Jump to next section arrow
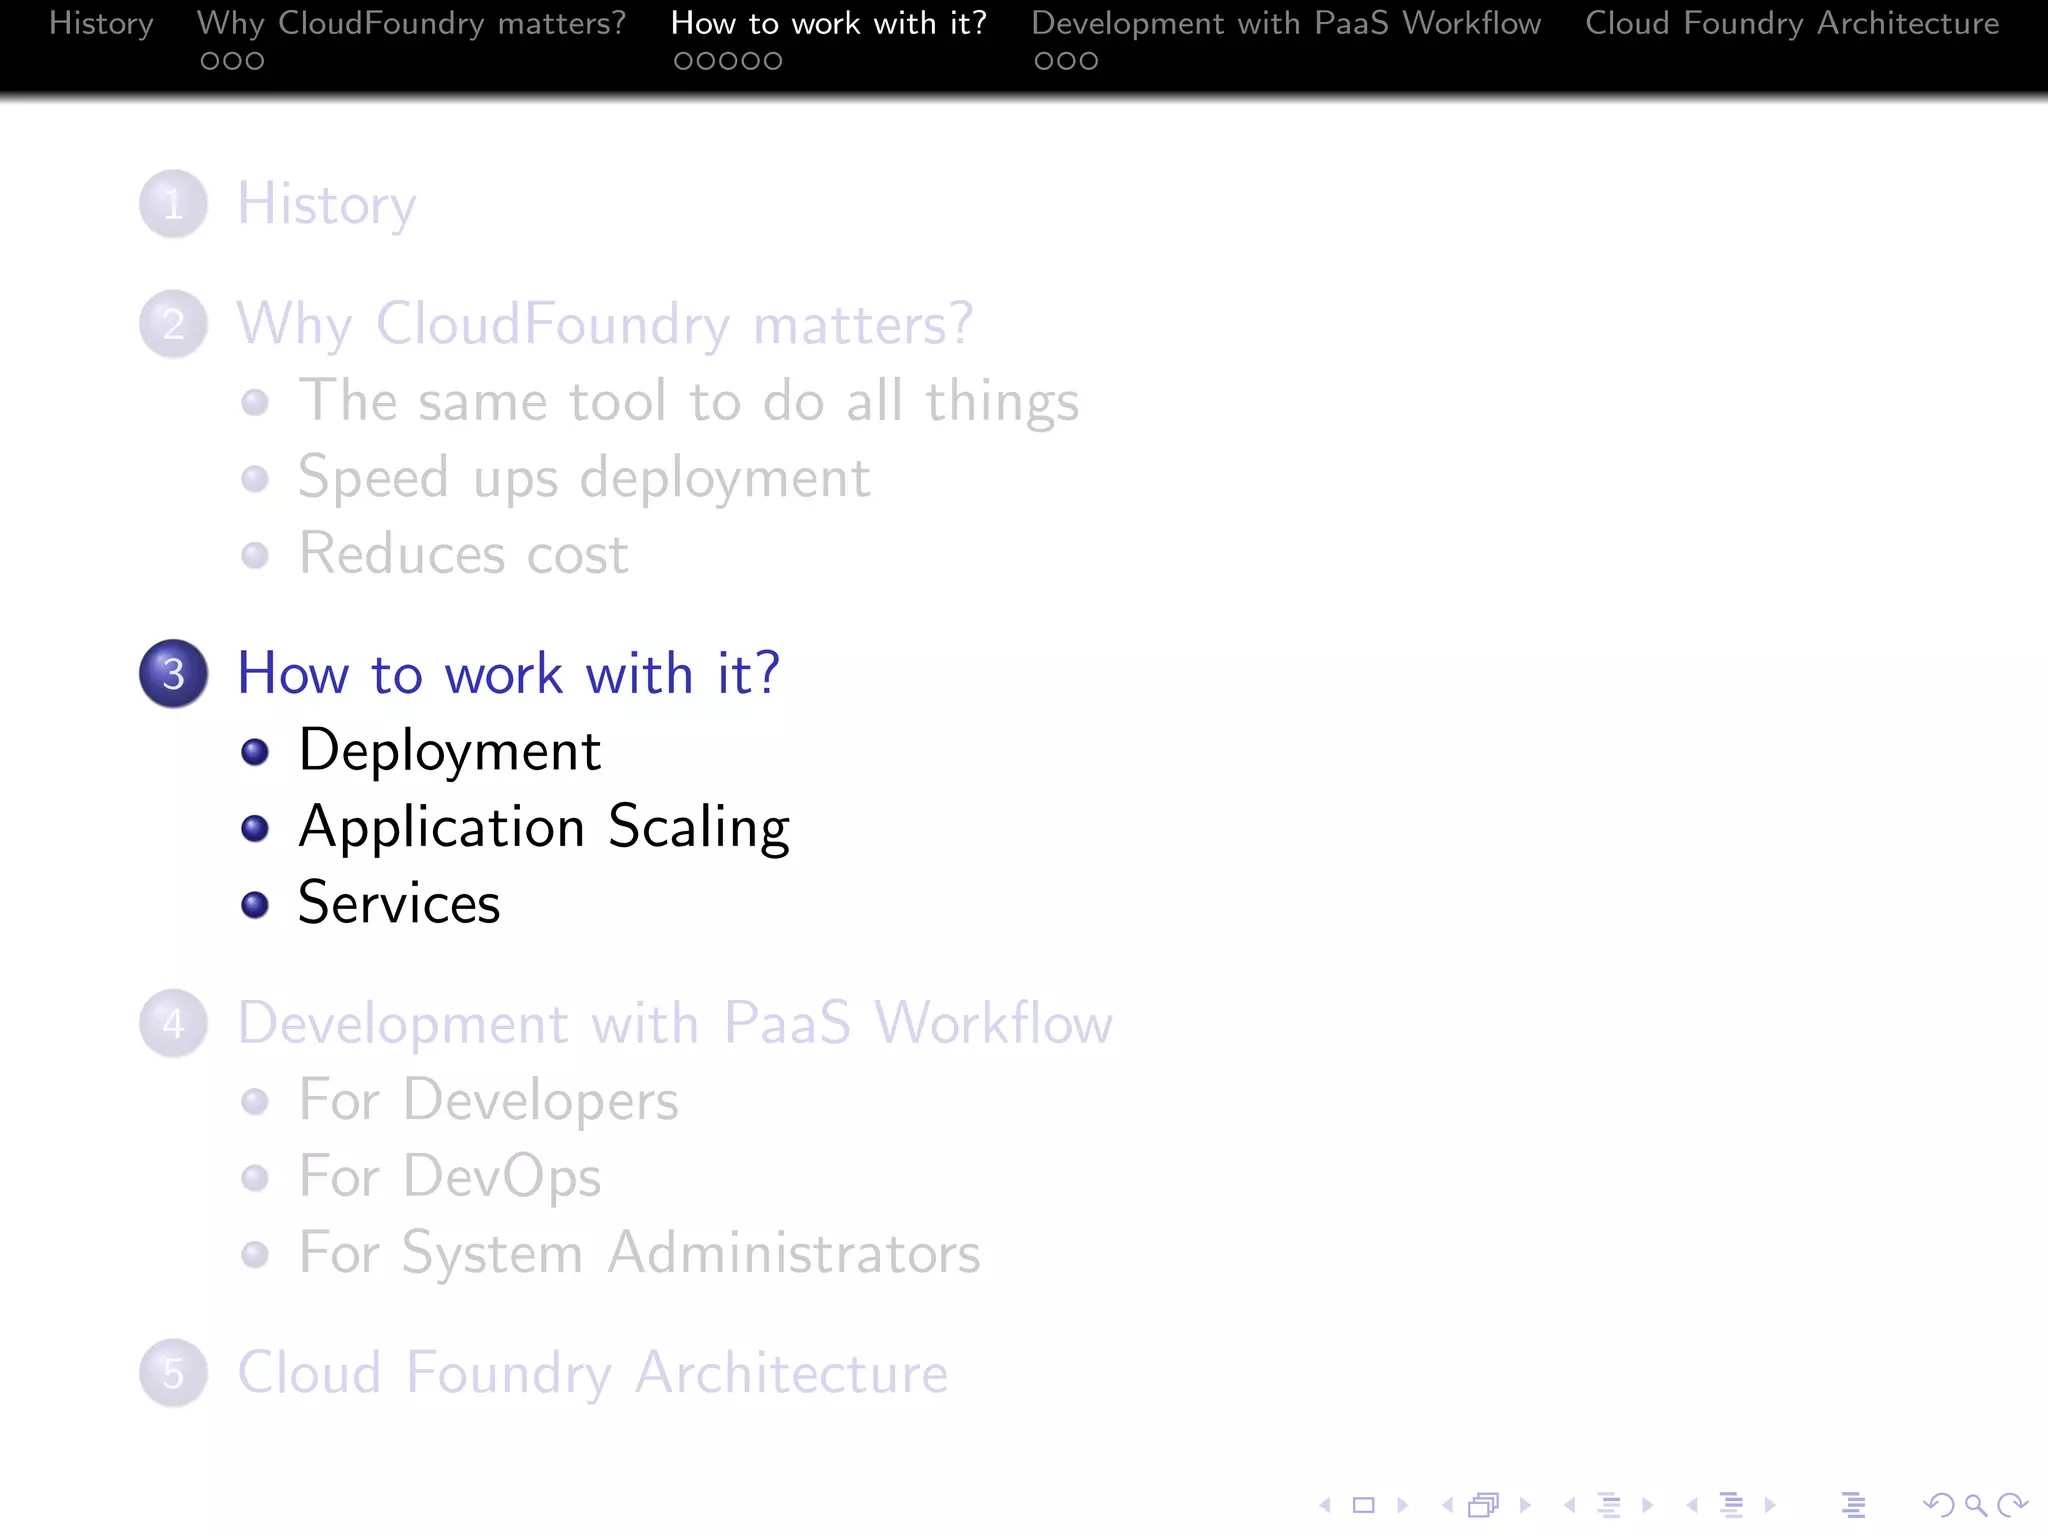This screenshot has height=1536, width=2048. (1770, 1505)
